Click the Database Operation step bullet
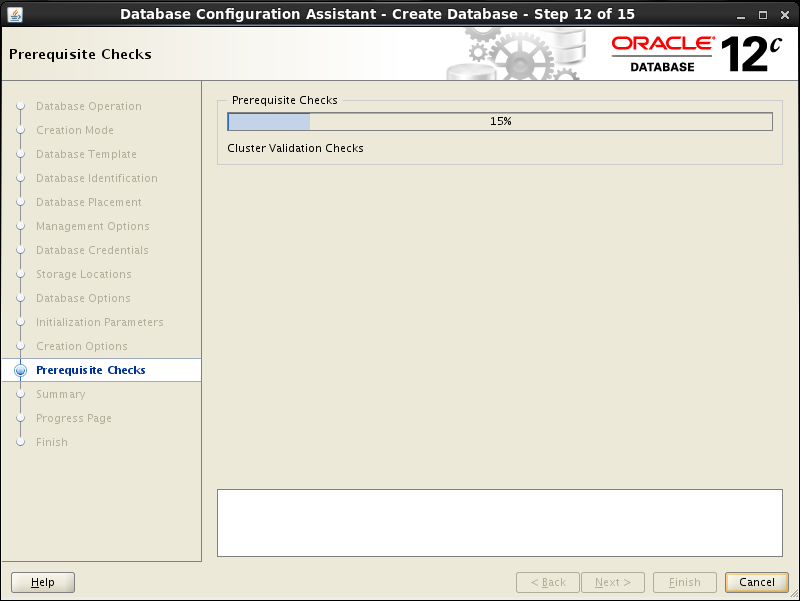The width and height of the screenshot is (800, 601). pos(20,106)
